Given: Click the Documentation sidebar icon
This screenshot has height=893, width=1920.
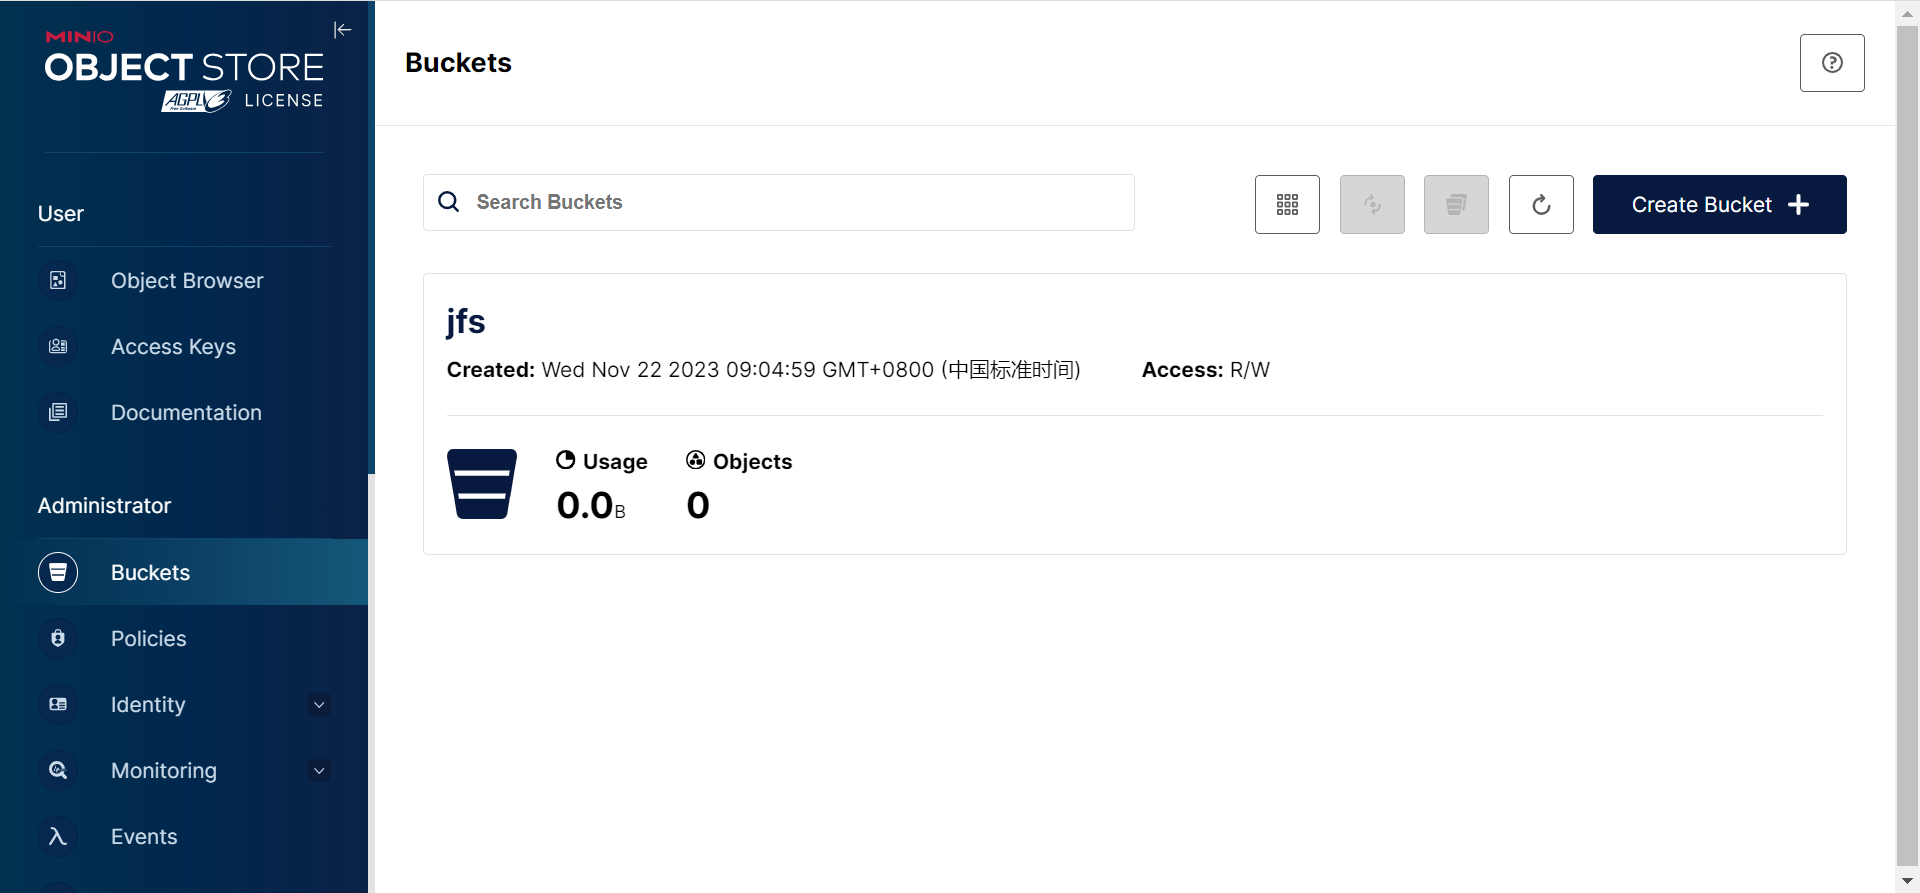Looking at the screenshot, I should (x=58, y=413).
